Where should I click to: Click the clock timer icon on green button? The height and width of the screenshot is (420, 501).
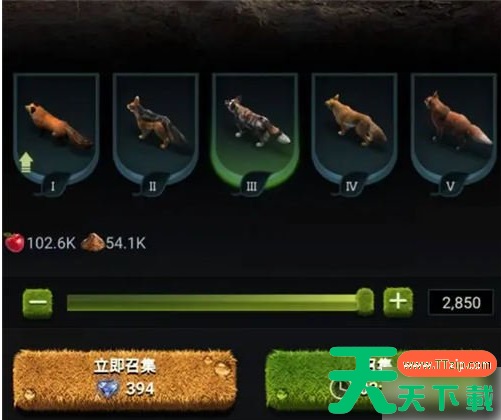tap(338, 388)
